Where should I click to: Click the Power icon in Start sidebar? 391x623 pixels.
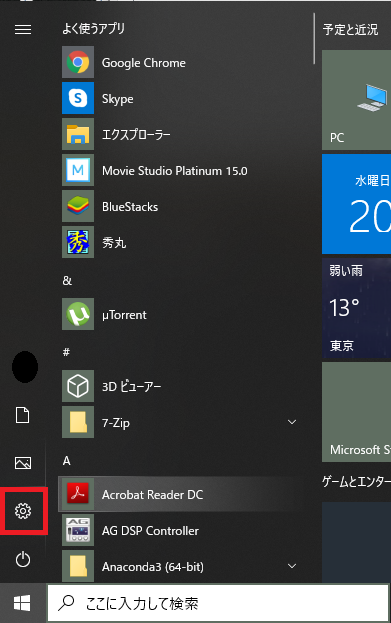23,559
